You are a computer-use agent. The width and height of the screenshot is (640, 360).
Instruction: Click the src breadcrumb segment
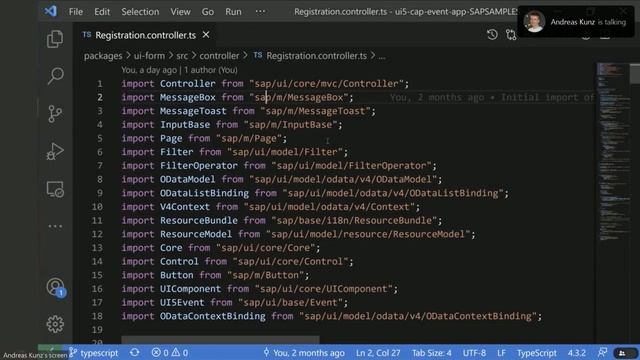tap(182, 56)
